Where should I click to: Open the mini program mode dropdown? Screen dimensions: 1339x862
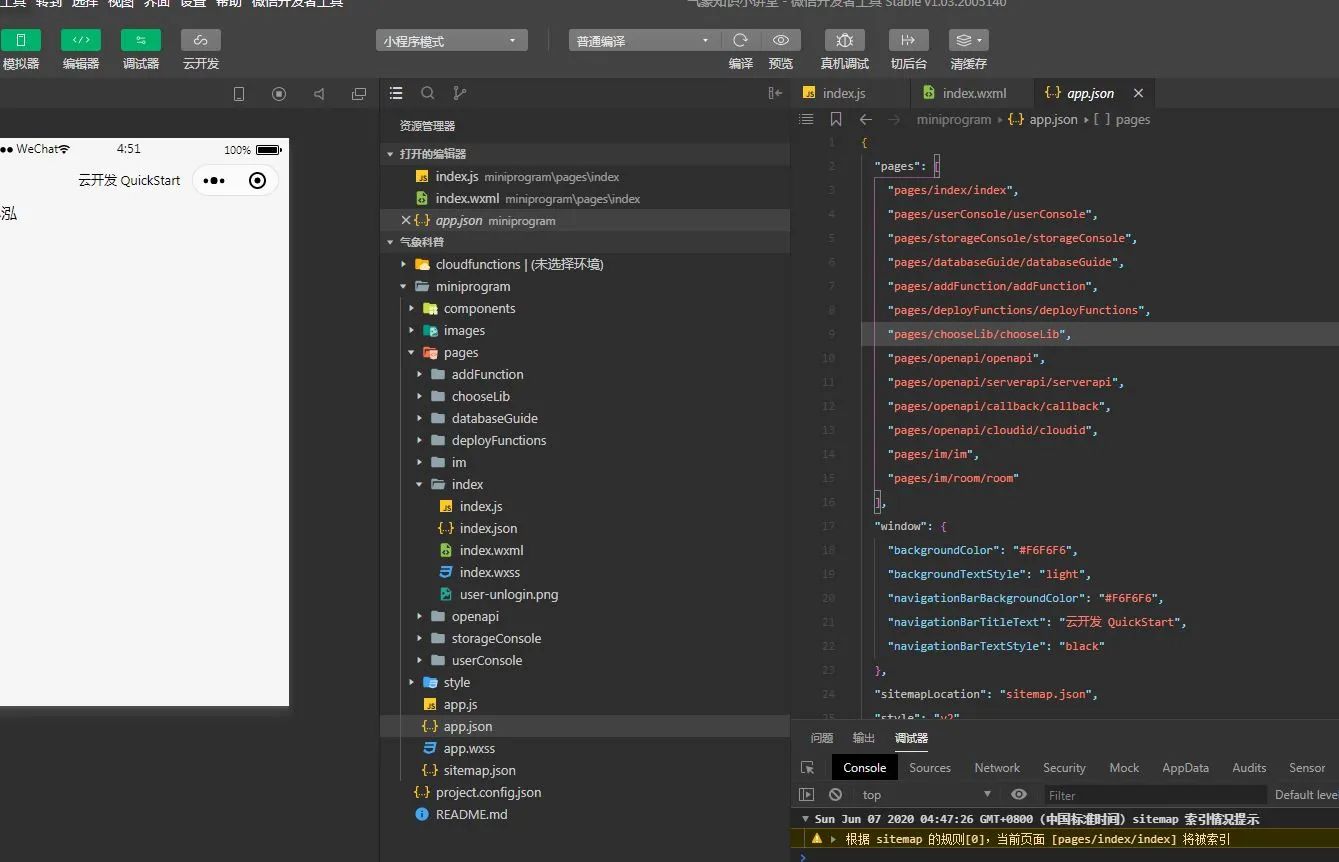coord(452,41)
